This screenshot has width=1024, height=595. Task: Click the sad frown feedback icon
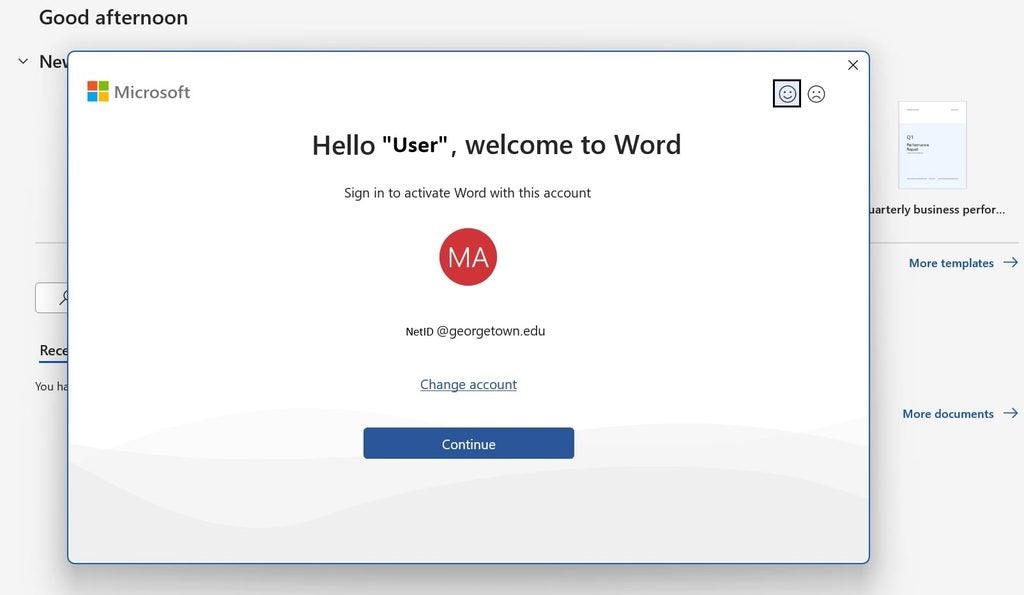816,94
